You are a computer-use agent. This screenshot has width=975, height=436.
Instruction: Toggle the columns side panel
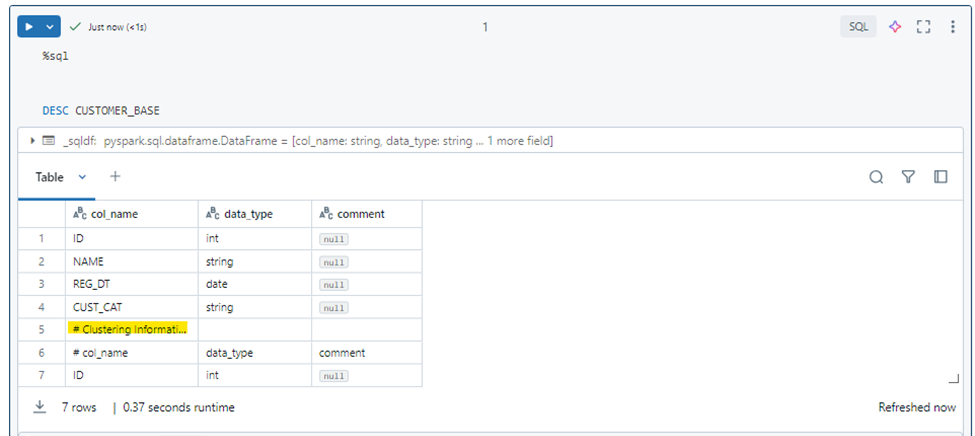[941, 177]
